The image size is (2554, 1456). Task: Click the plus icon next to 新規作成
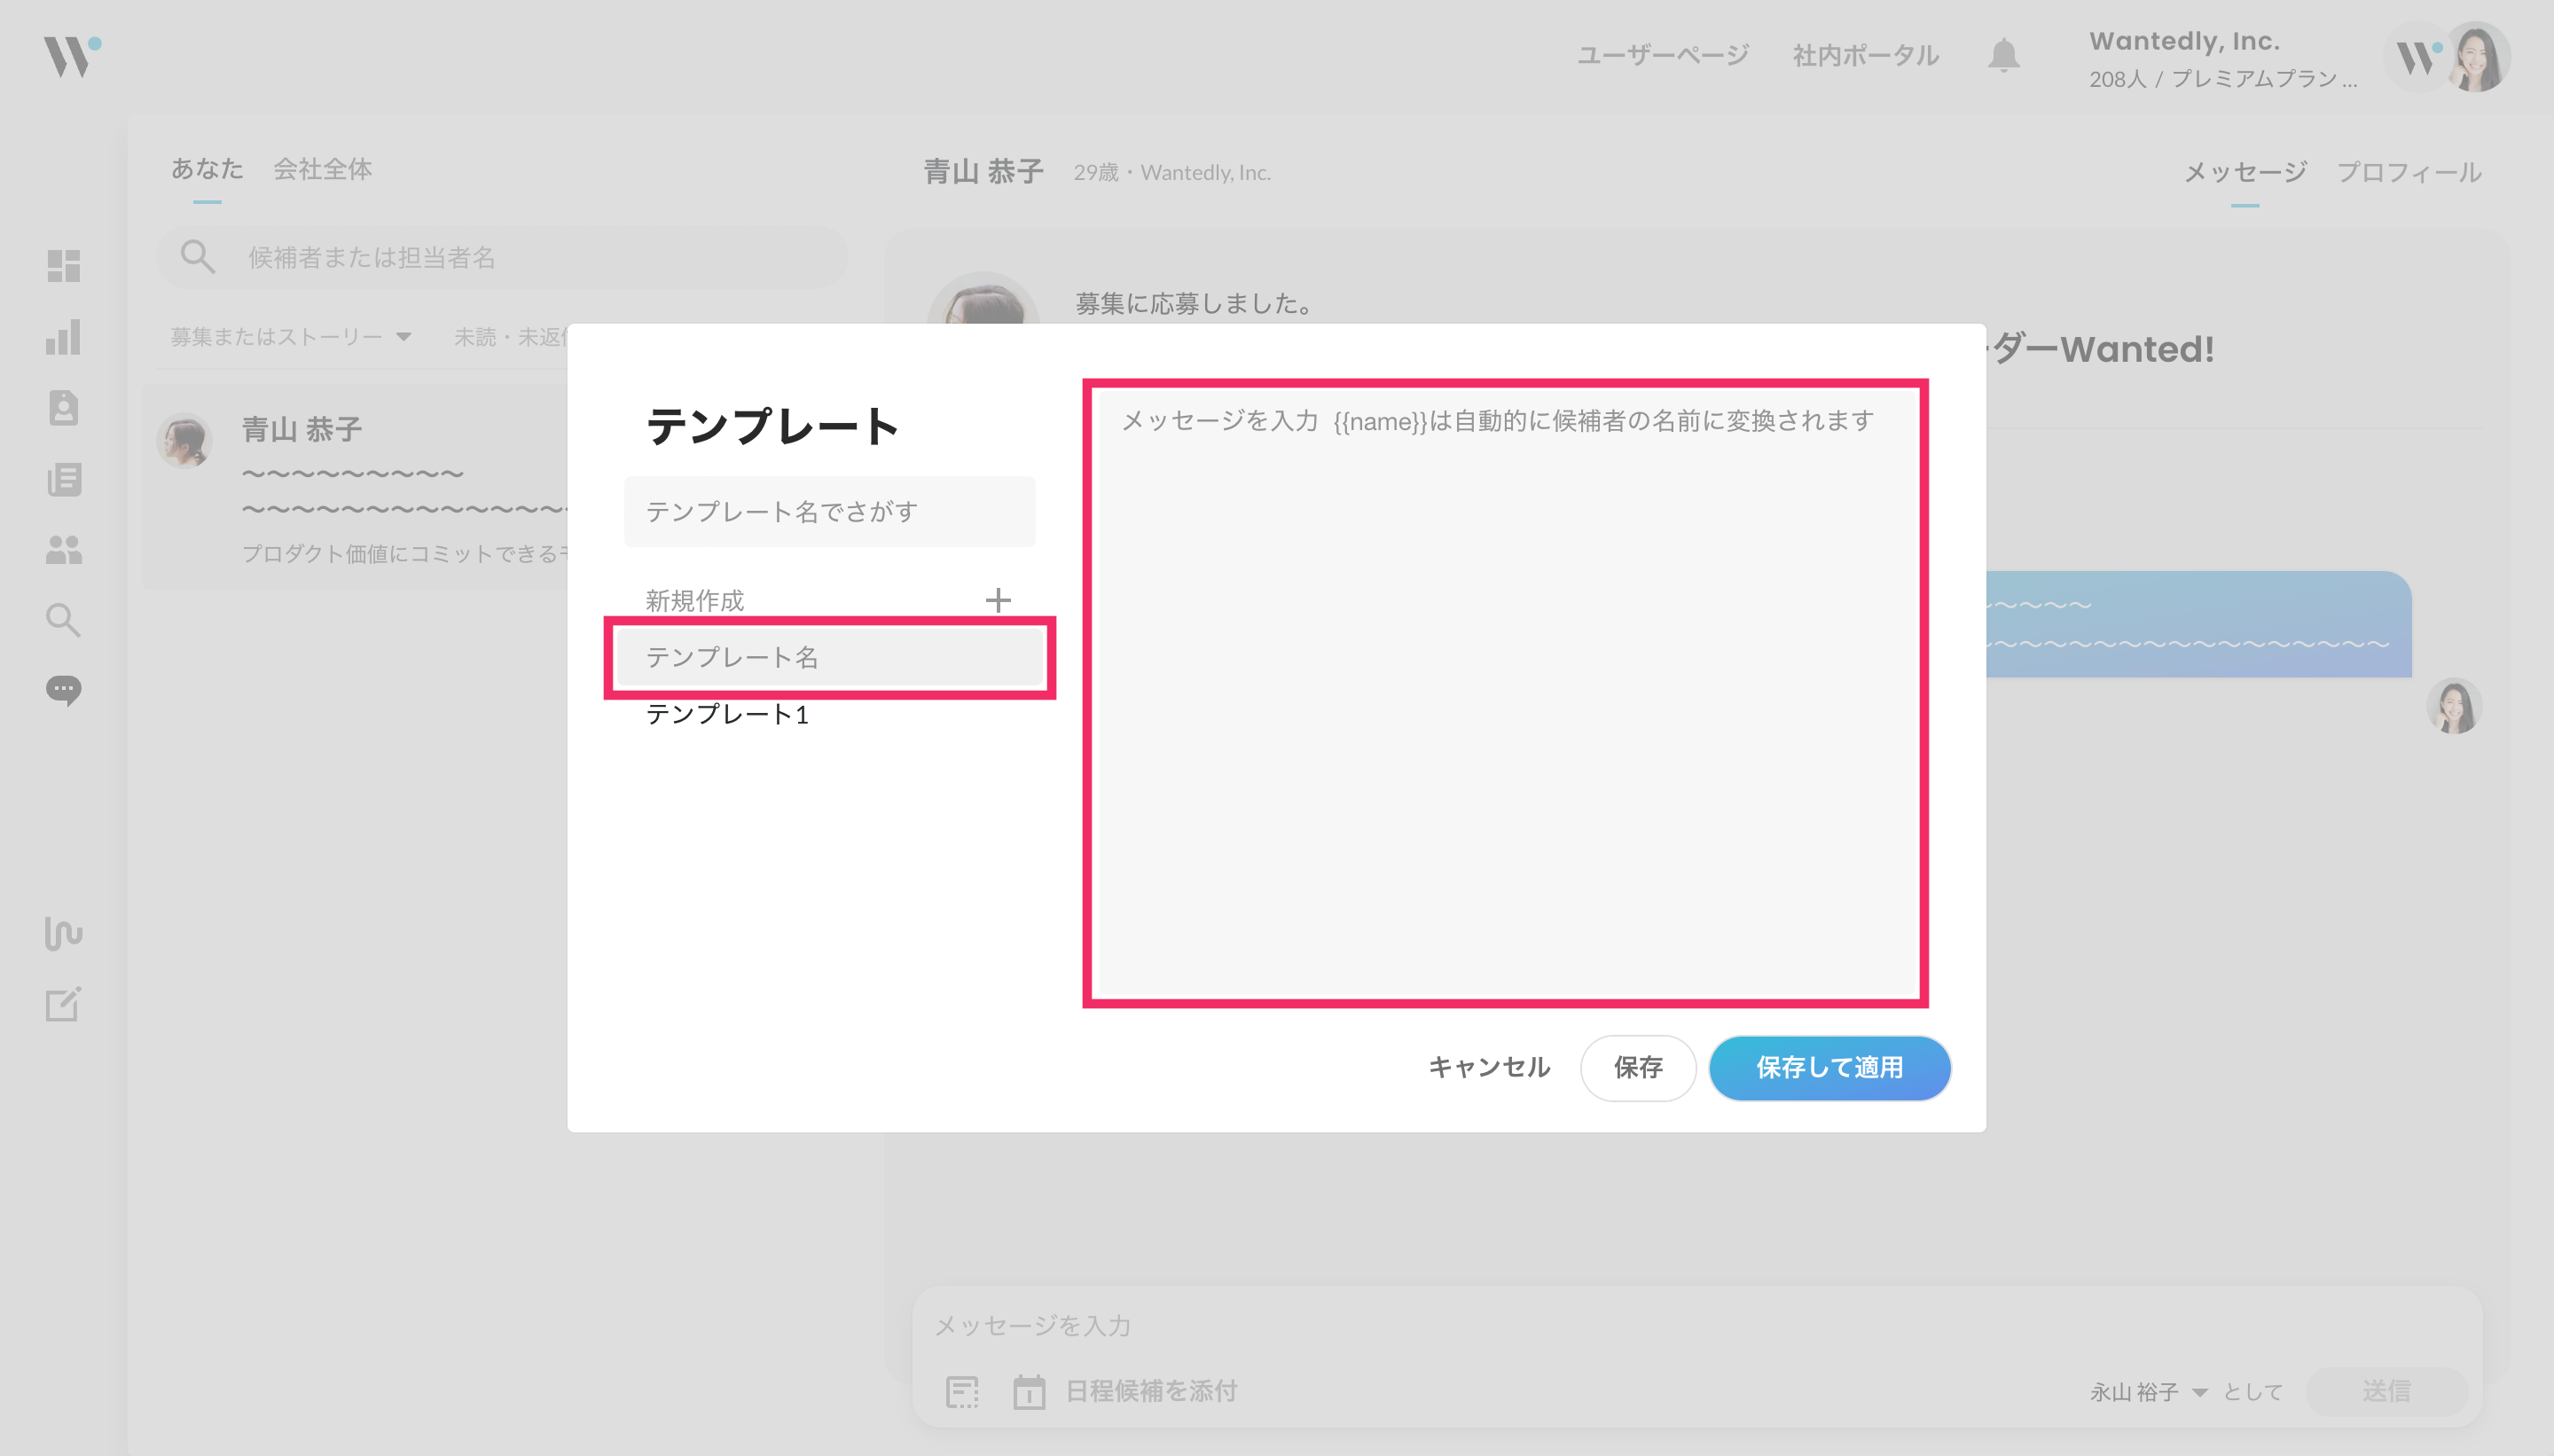(x=997, y=600)
